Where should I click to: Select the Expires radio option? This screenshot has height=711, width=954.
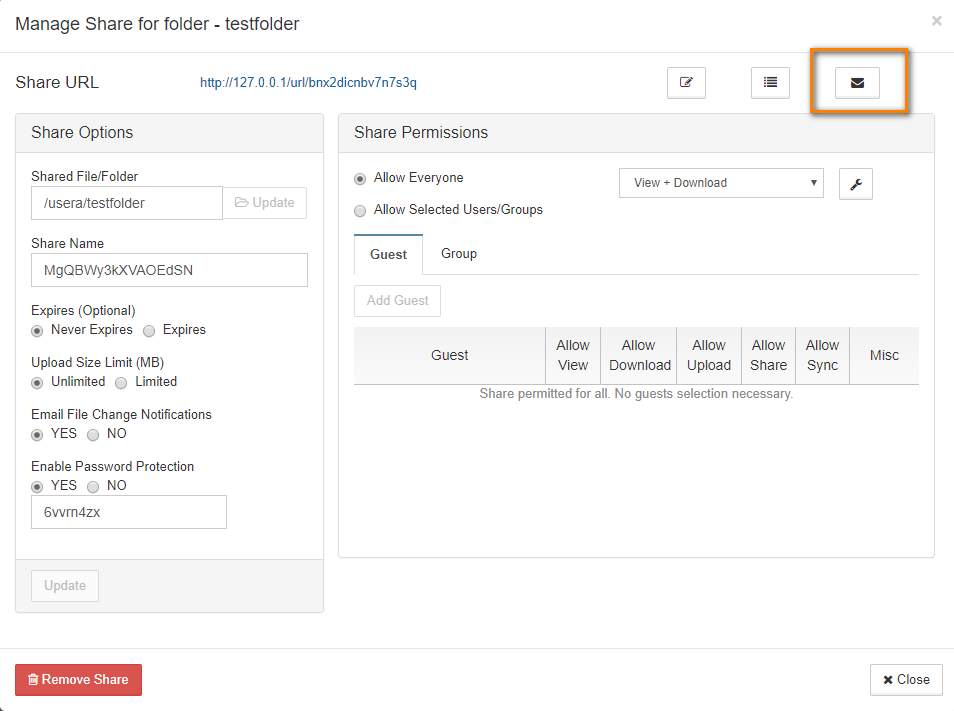pos(149,331)
